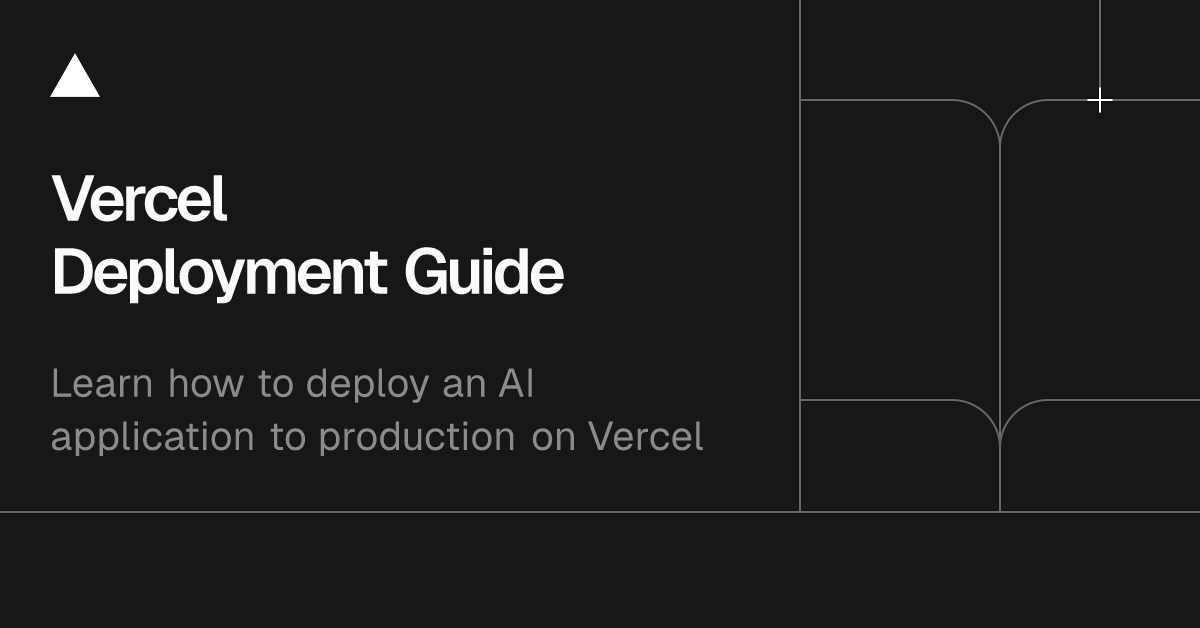This screenshot has width=1200, height=628.
Task: Click the "Learn how to deploy an AI" line
Action: (292, 384)
